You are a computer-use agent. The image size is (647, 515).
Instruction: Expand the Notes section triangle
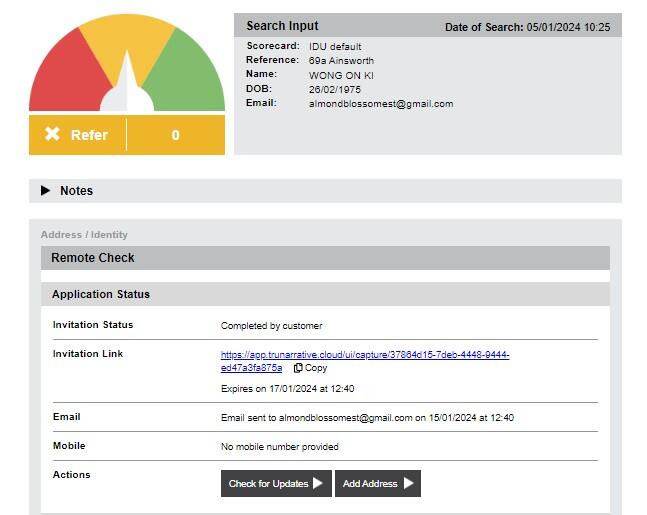click(x=45, y=191)
